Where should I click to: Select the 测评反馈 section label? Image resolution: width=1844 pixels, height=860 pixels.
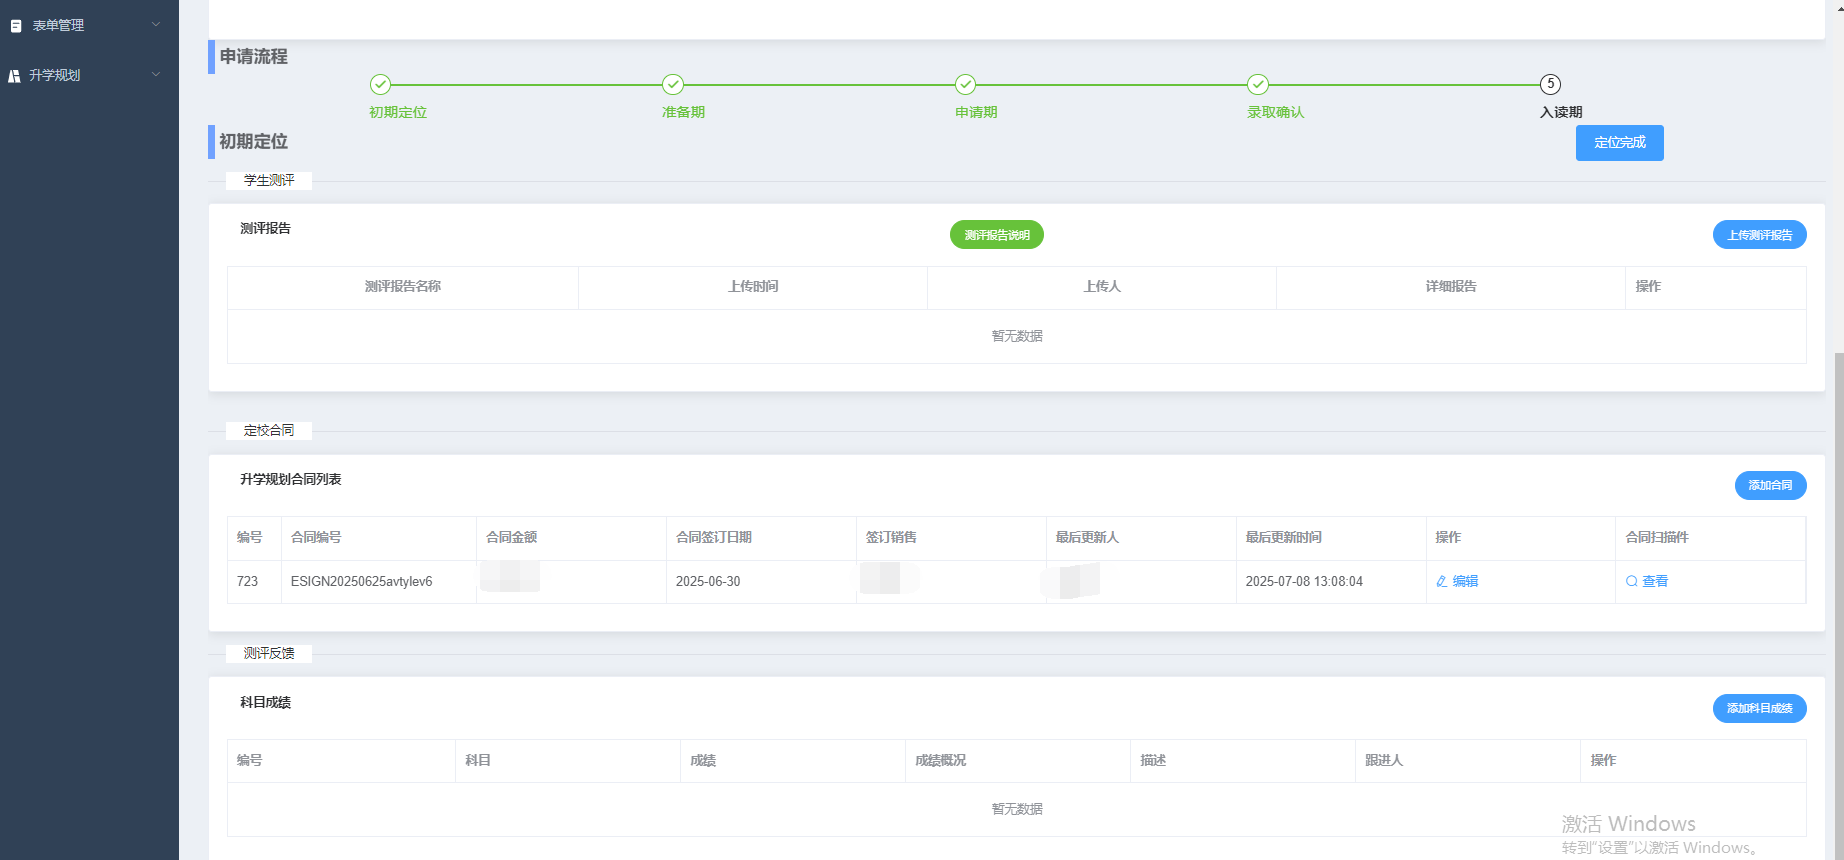click(269, 654)
